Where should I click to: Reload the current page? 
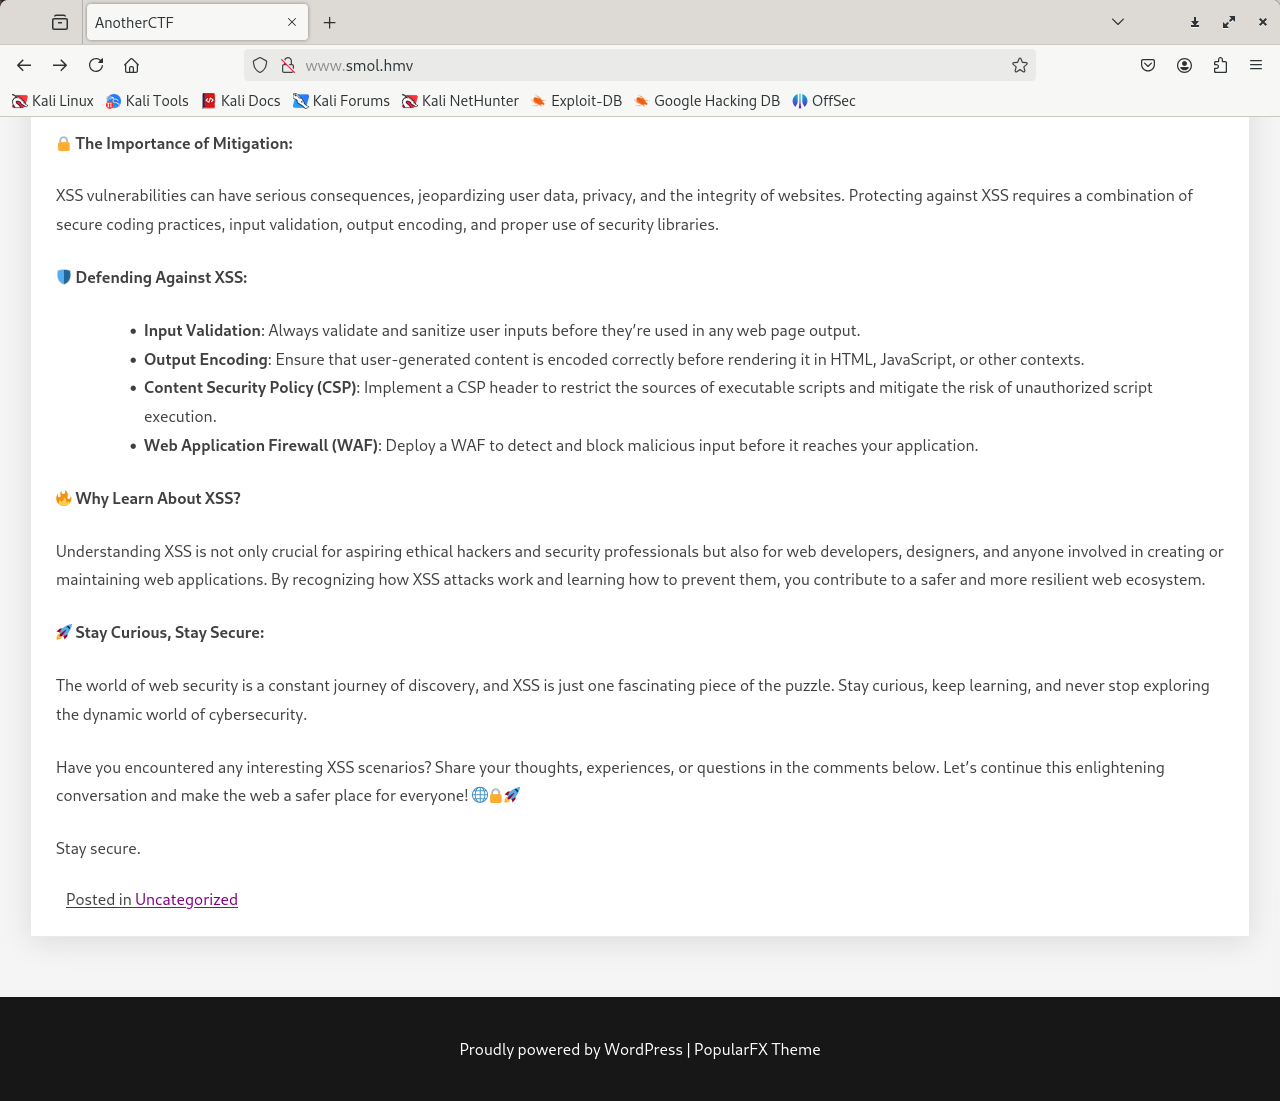pyautogui.click(x=96, y=65)
